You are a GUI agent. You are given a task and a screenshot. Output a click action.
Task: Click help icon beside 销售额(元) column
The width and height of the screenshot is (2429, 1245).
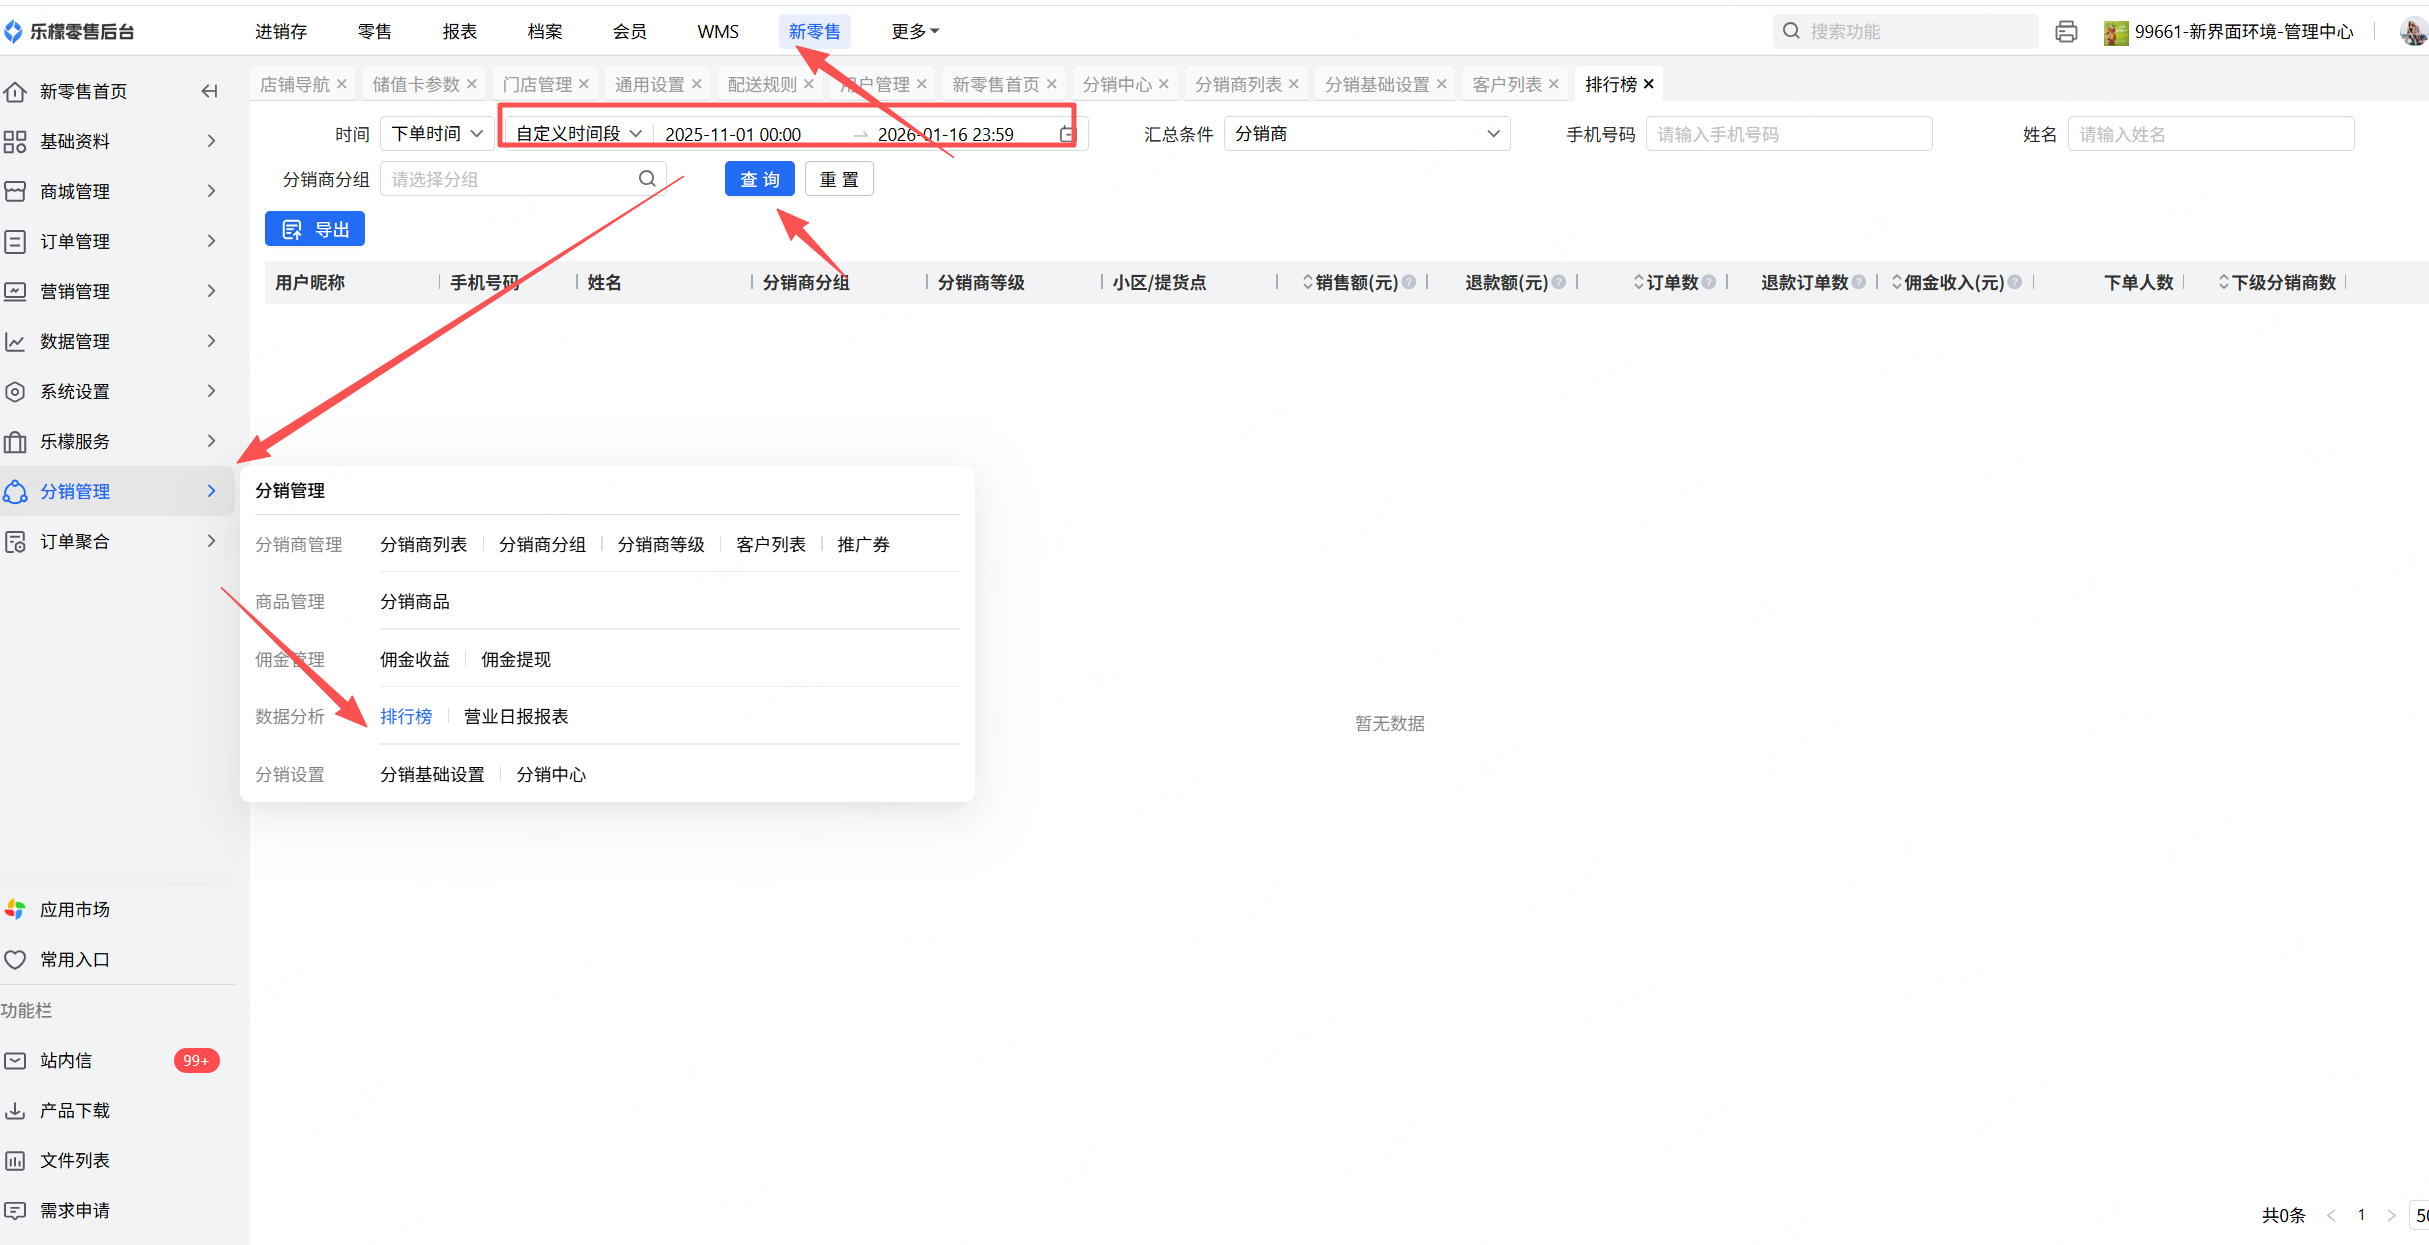click(1408, 282)
